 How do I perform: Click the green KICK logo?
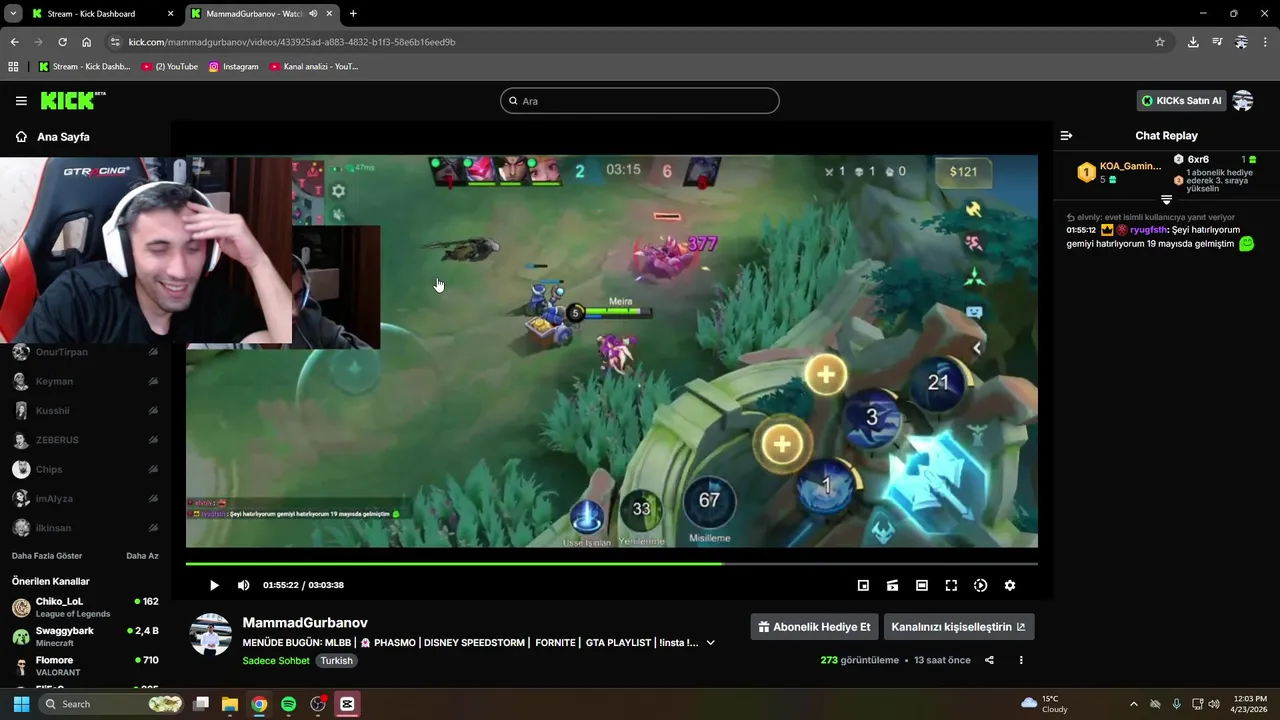click(72, 100)
